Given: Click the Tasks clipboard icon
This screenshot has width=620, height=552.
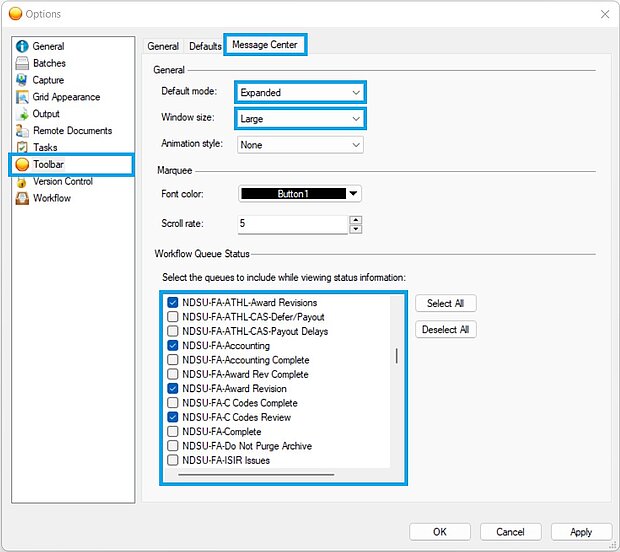Looking at the screenshot, I should [22, 147].
